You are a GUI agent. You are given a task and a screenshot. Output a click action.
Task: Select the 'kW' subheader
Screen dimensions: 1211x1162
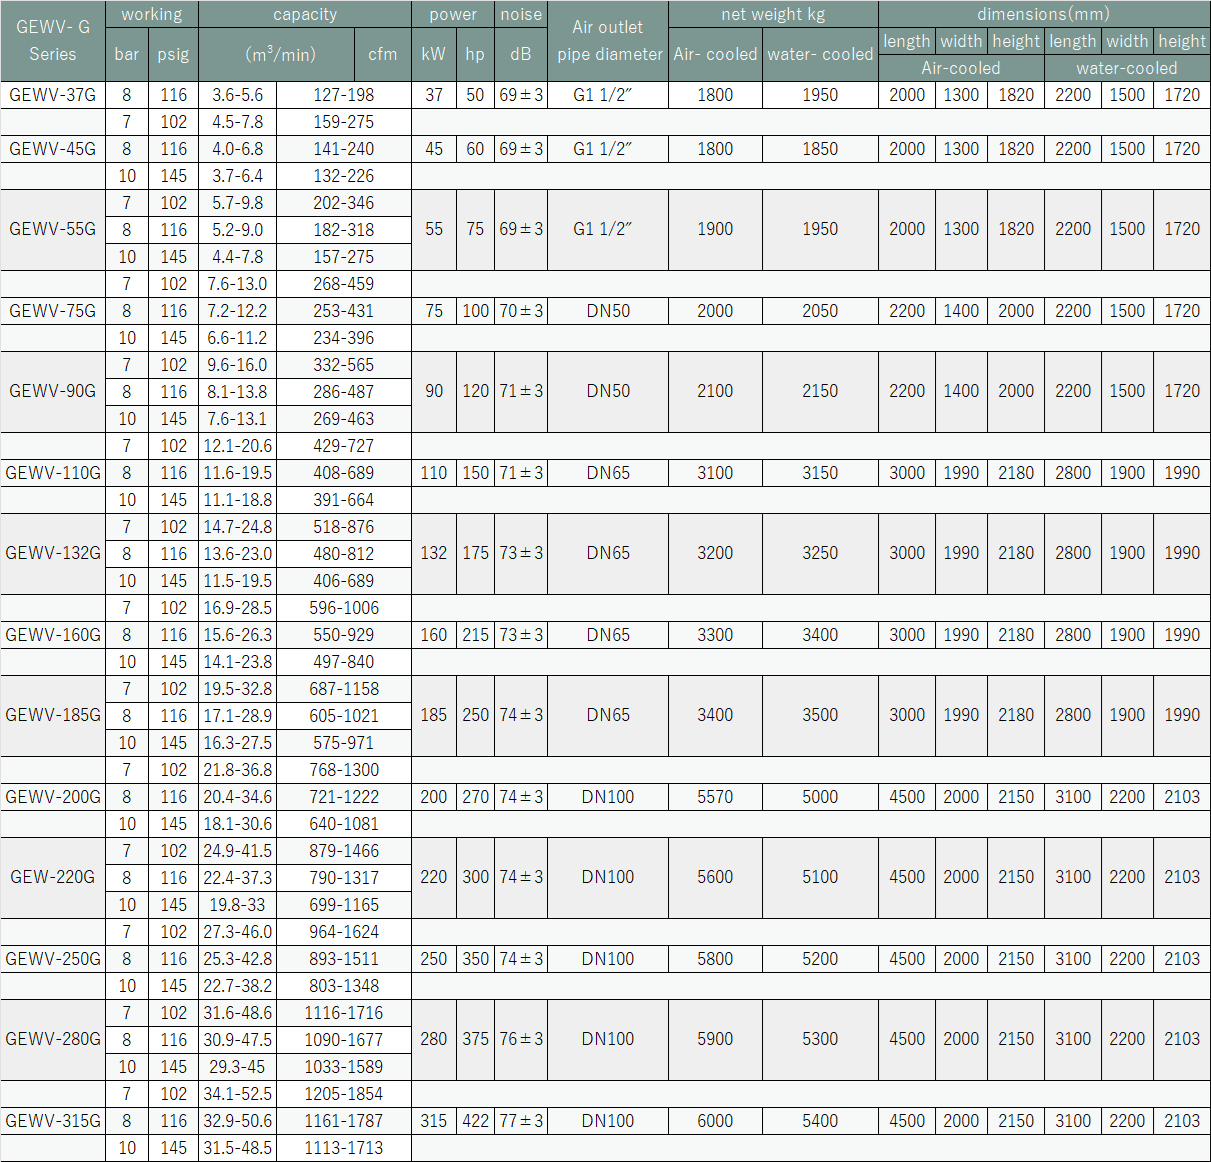point(434,54)
